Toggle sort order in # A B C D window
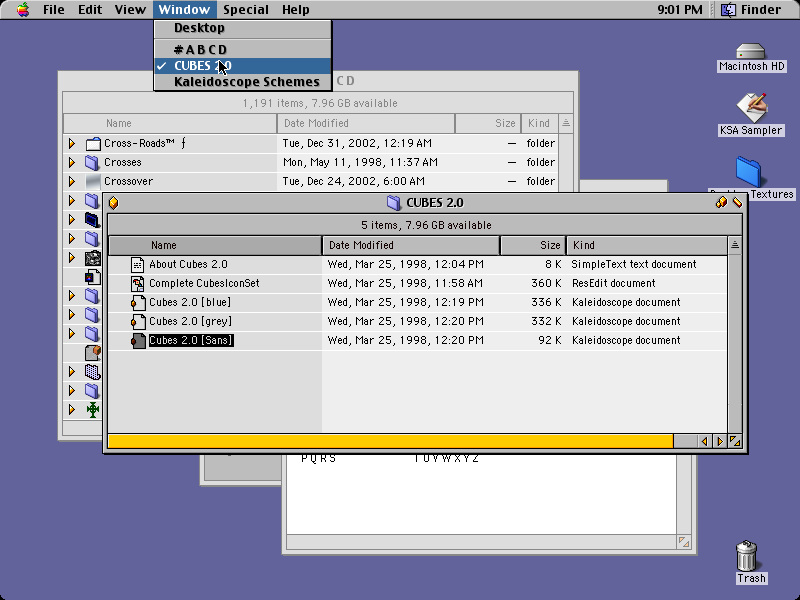This screenshot has width=800, height=600. coord(566,123)
